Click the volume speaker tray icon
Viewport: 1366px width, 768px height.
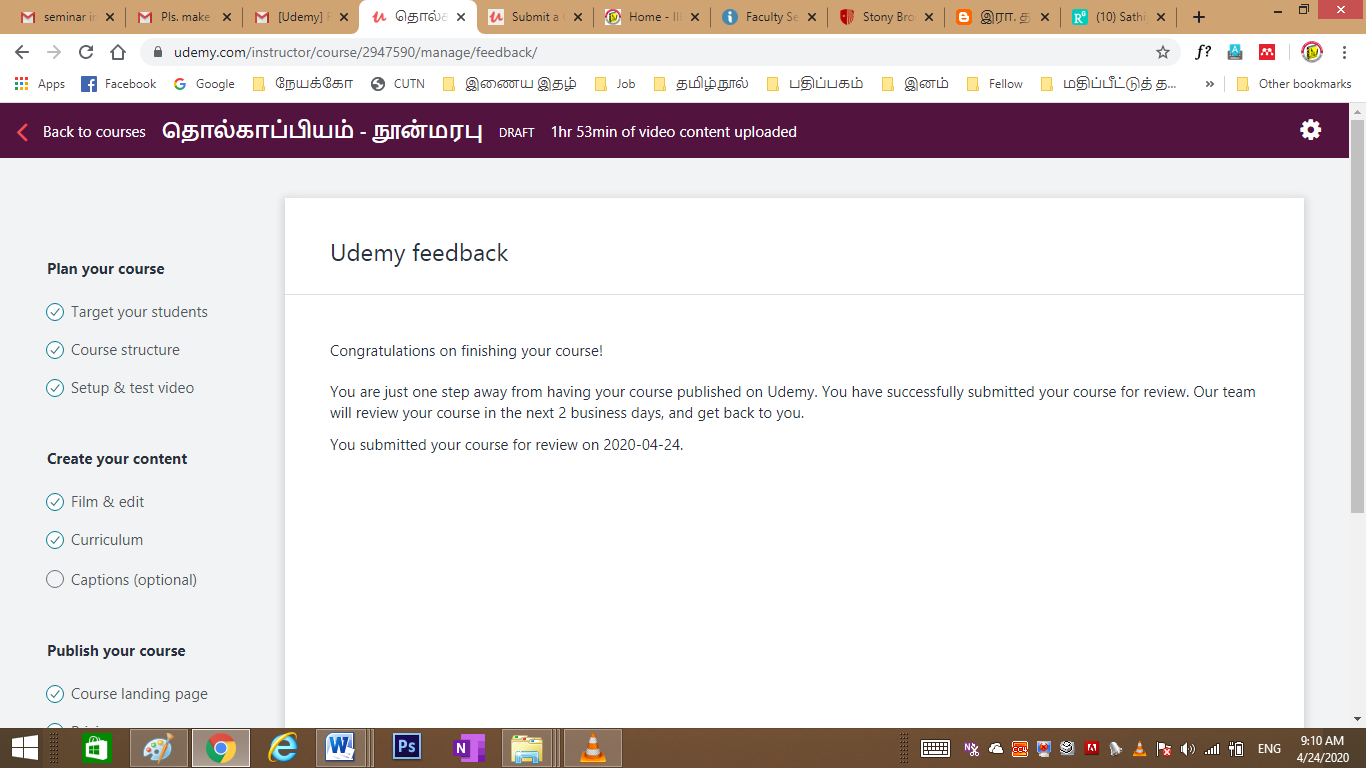pyautogui.click(x=1188, y=749)
